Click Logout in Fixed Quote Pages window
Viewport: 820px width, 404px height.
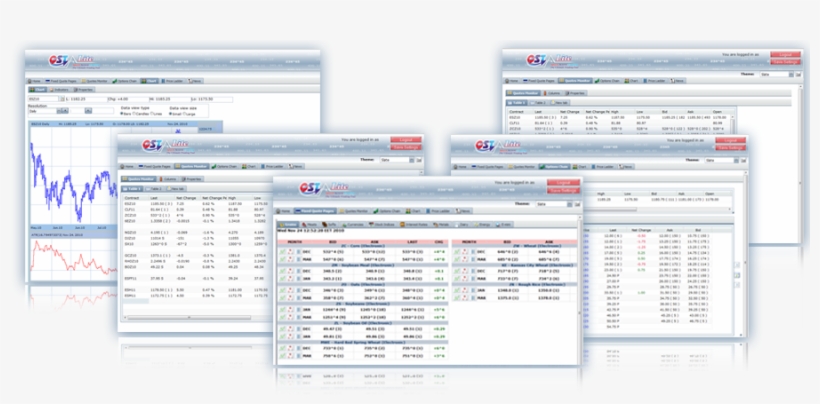[563, 182]
